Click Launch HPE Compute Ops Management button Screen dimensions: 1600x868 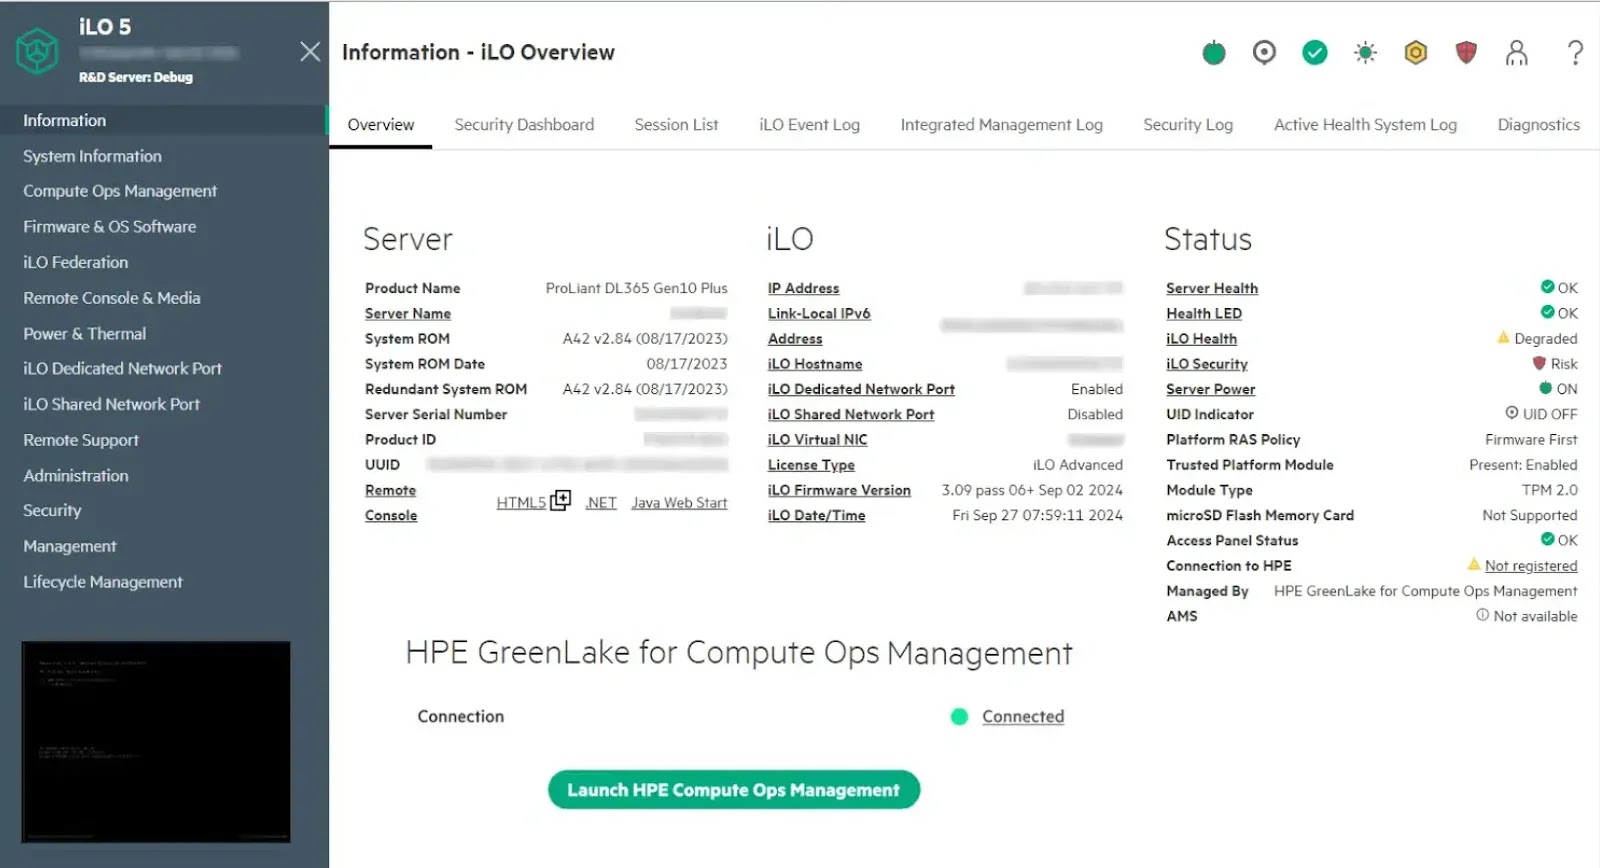pyautogui.click(x=734, y=790)
